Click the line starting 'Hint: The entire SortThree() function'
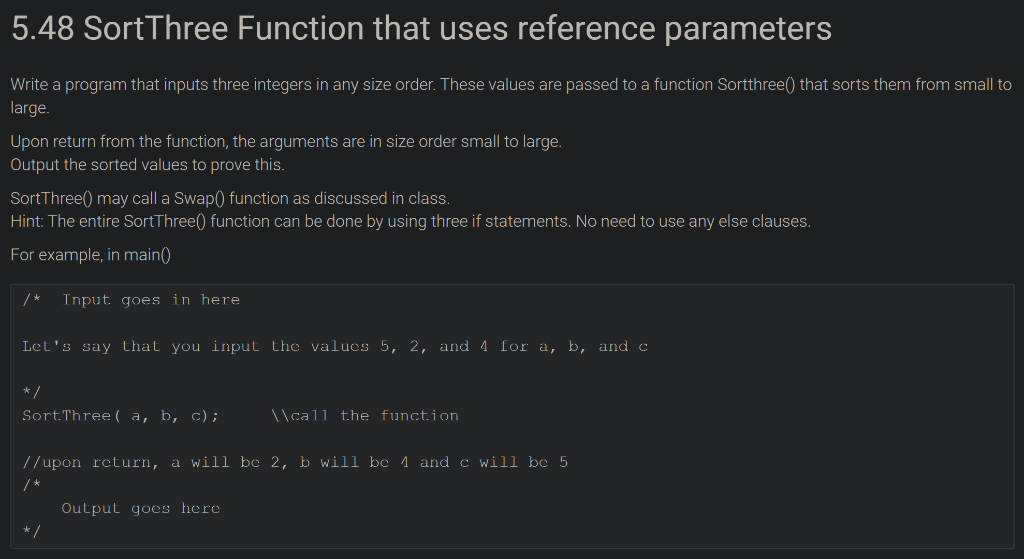Viewport: 1024px width, 559px height. point(411,221)
